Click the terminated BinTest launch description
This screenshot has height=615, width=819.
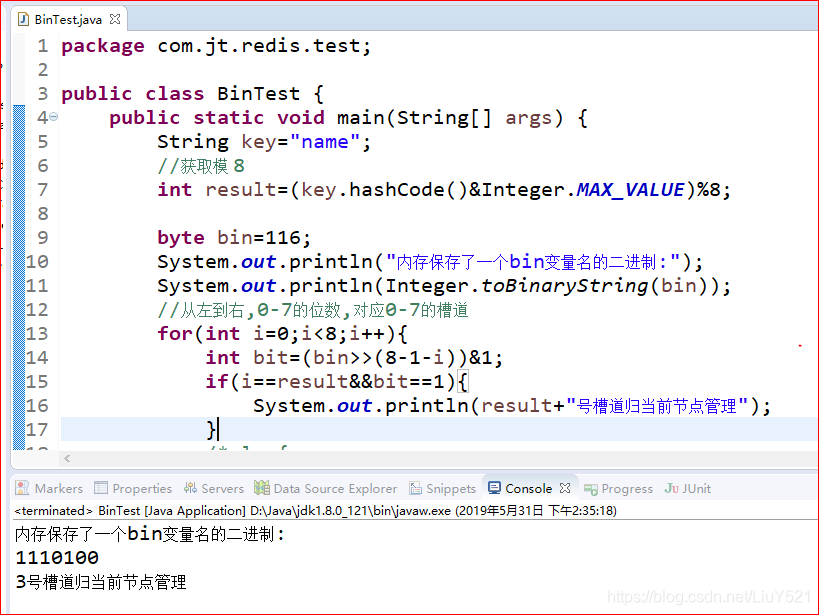coord(315,510)
